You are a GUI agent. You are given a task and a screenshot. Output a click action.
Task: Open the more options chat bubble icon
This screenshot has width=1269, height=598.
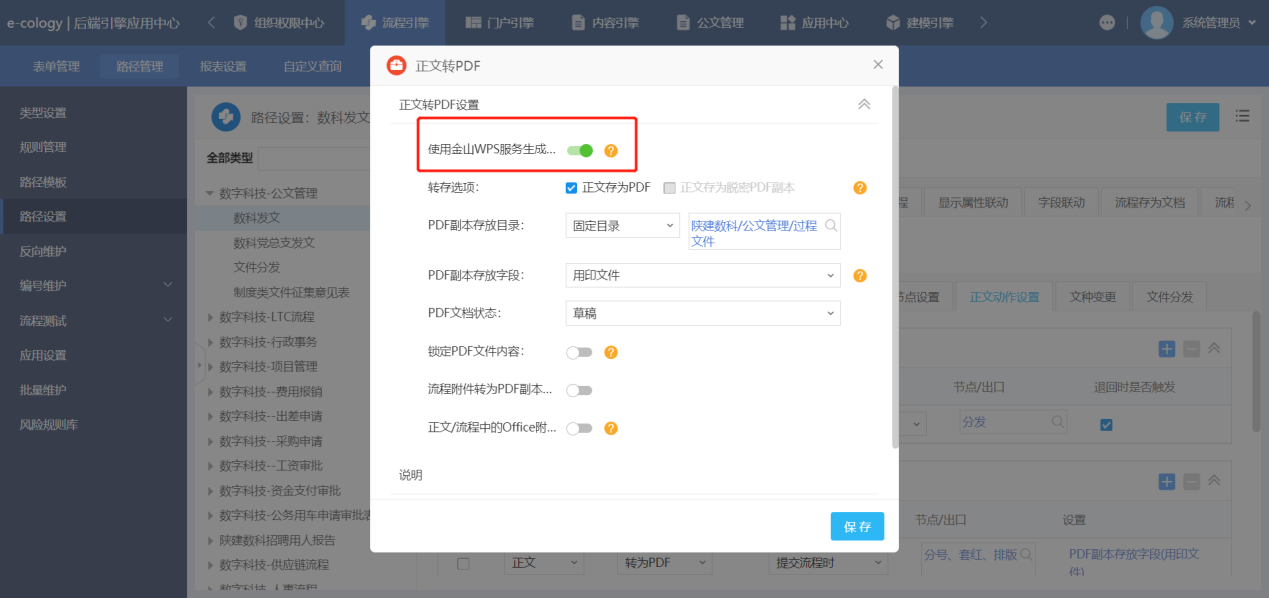(1106, 22)
